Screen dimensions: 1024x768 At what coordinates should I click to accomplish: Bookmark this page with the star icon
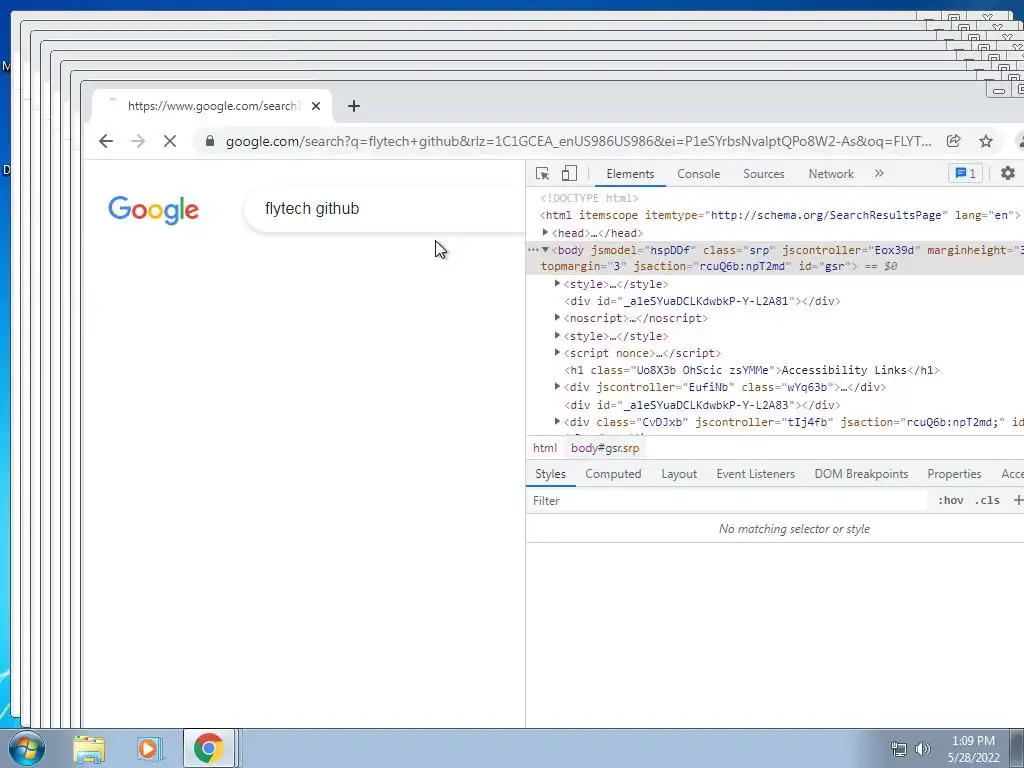coord(985,141)
